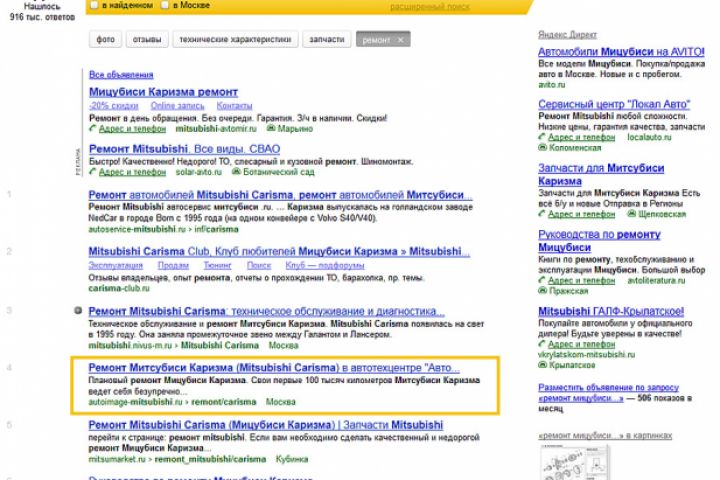Open ad 'Мицубиси Каризма ремонт'
Image resolution: width=720 pixels, height=480 pixels.
(163, 92)
